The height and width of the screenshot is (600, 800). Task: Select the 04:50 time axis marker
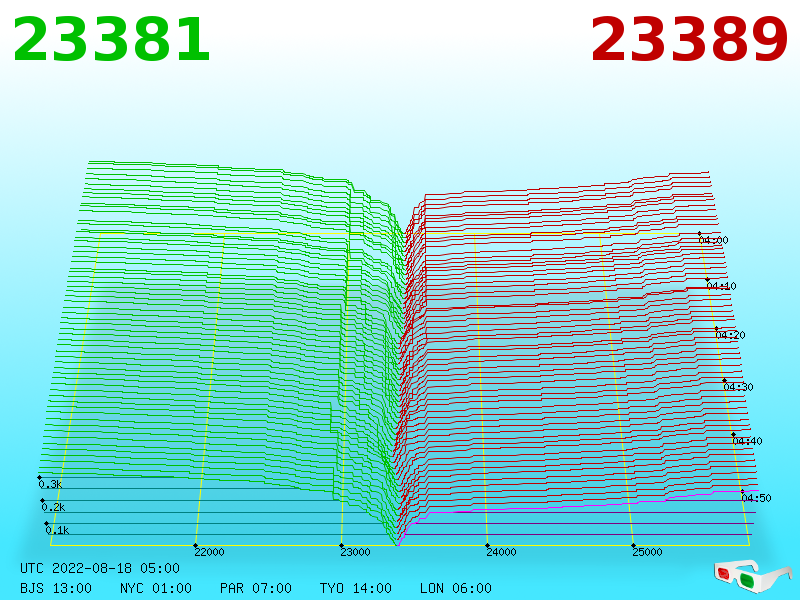[x=756, y=497]
